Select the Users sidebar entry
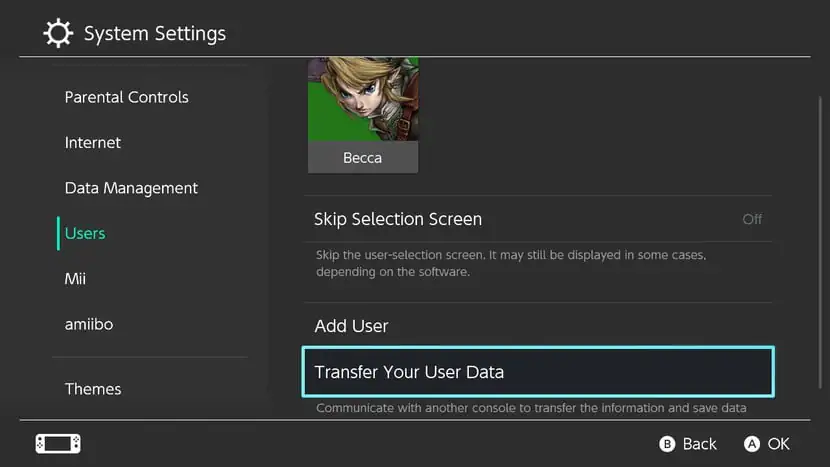Screen dimensions: 830x467 tap(85, 233)
